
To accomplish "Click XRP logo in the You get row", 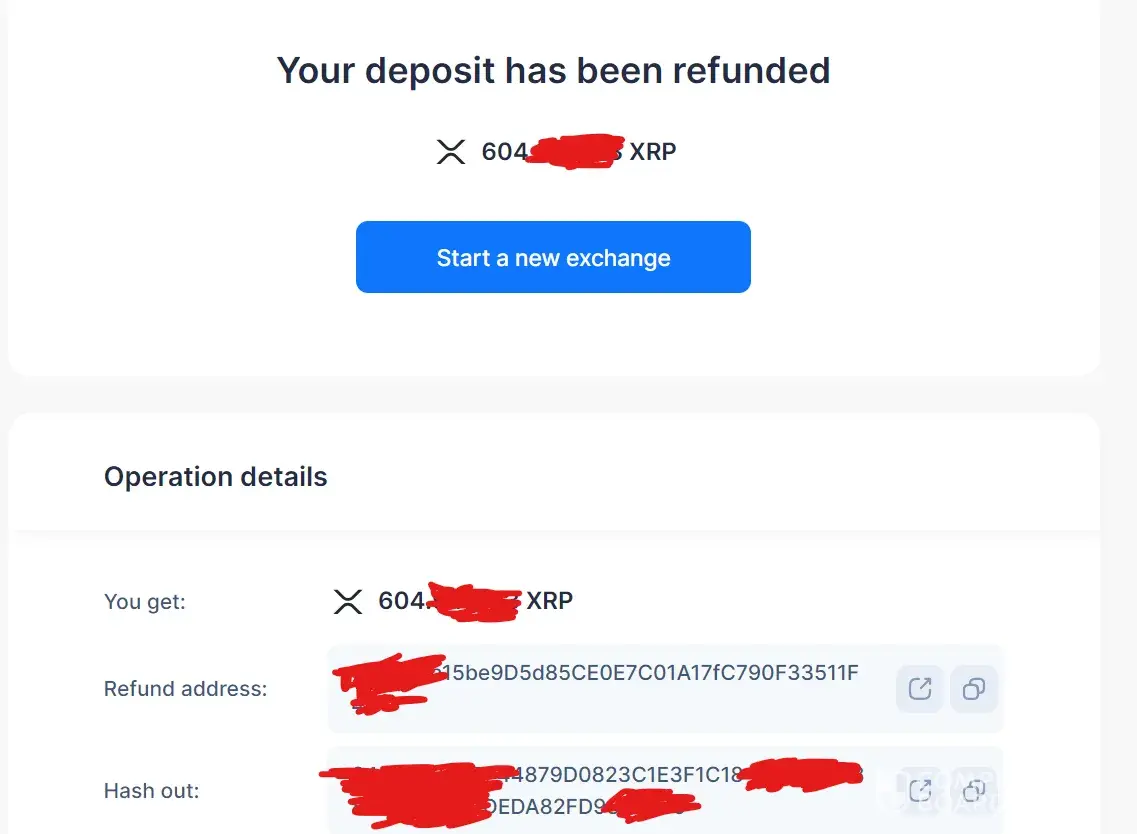I will point(347,601).
